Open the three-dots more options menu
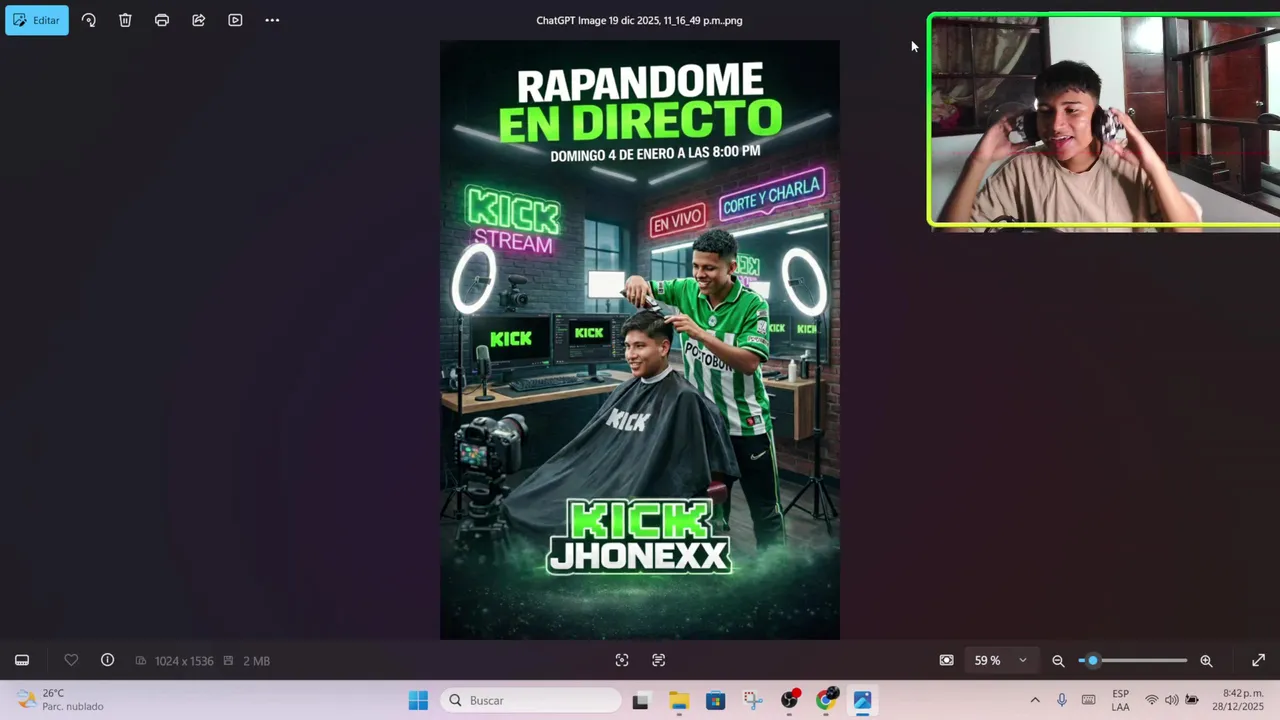 pos(272,20)
